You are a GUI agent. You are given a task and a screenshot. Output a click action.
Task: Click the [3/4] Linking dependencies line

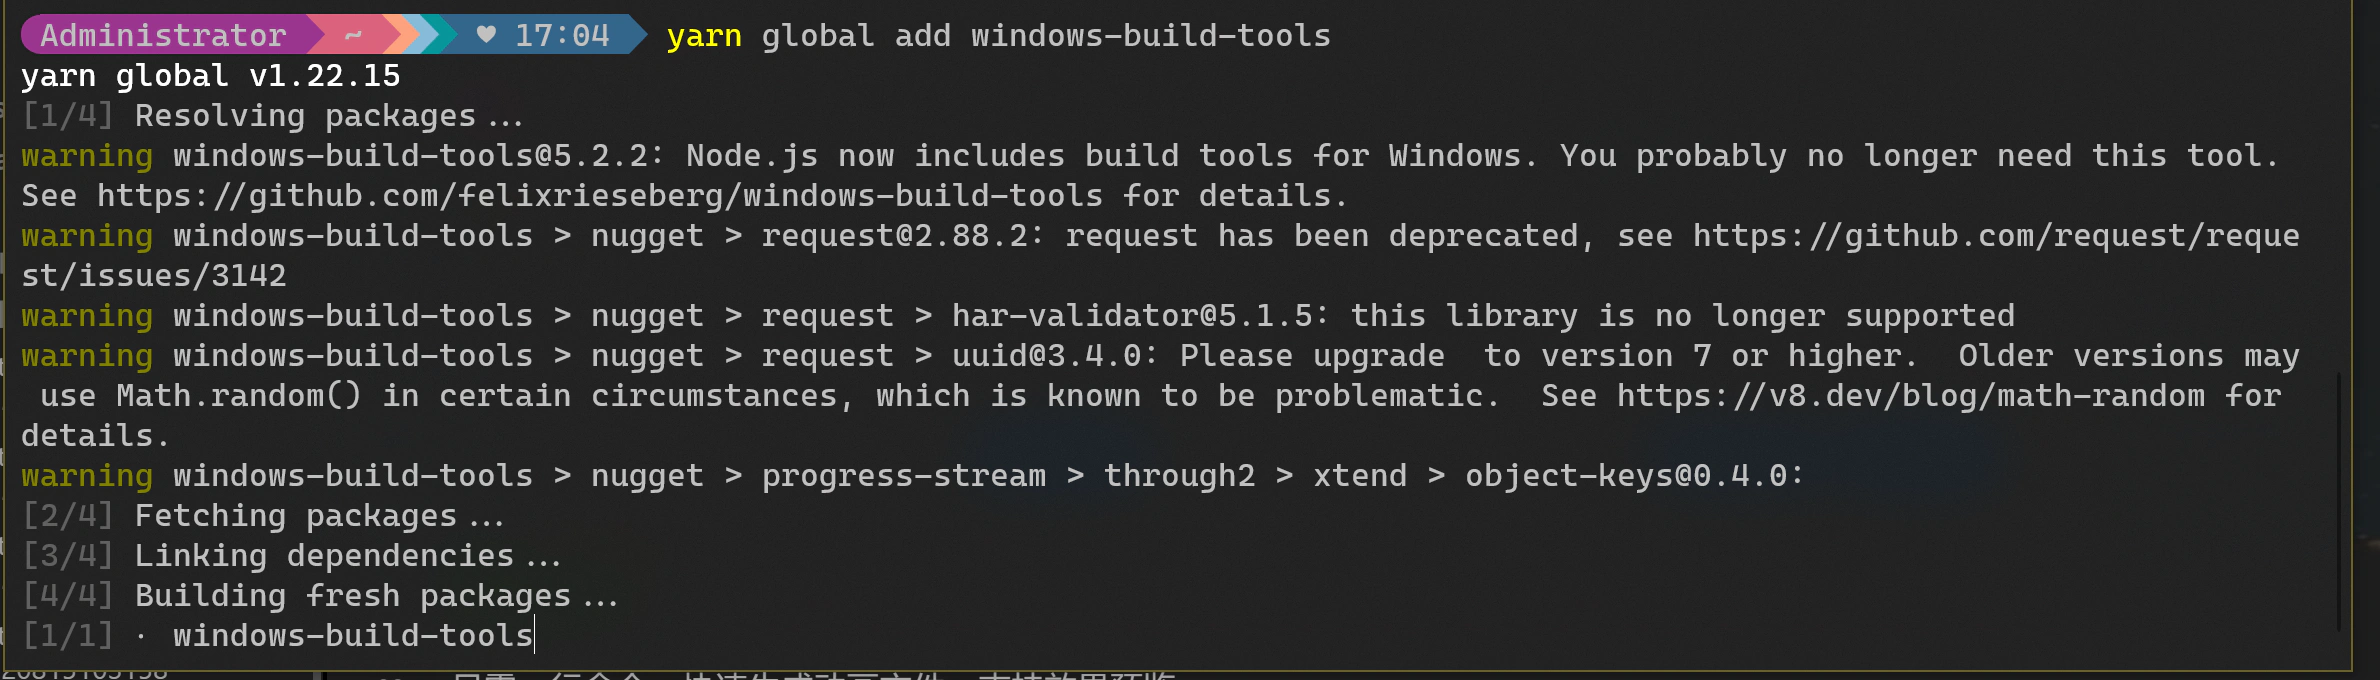point(292,556)
